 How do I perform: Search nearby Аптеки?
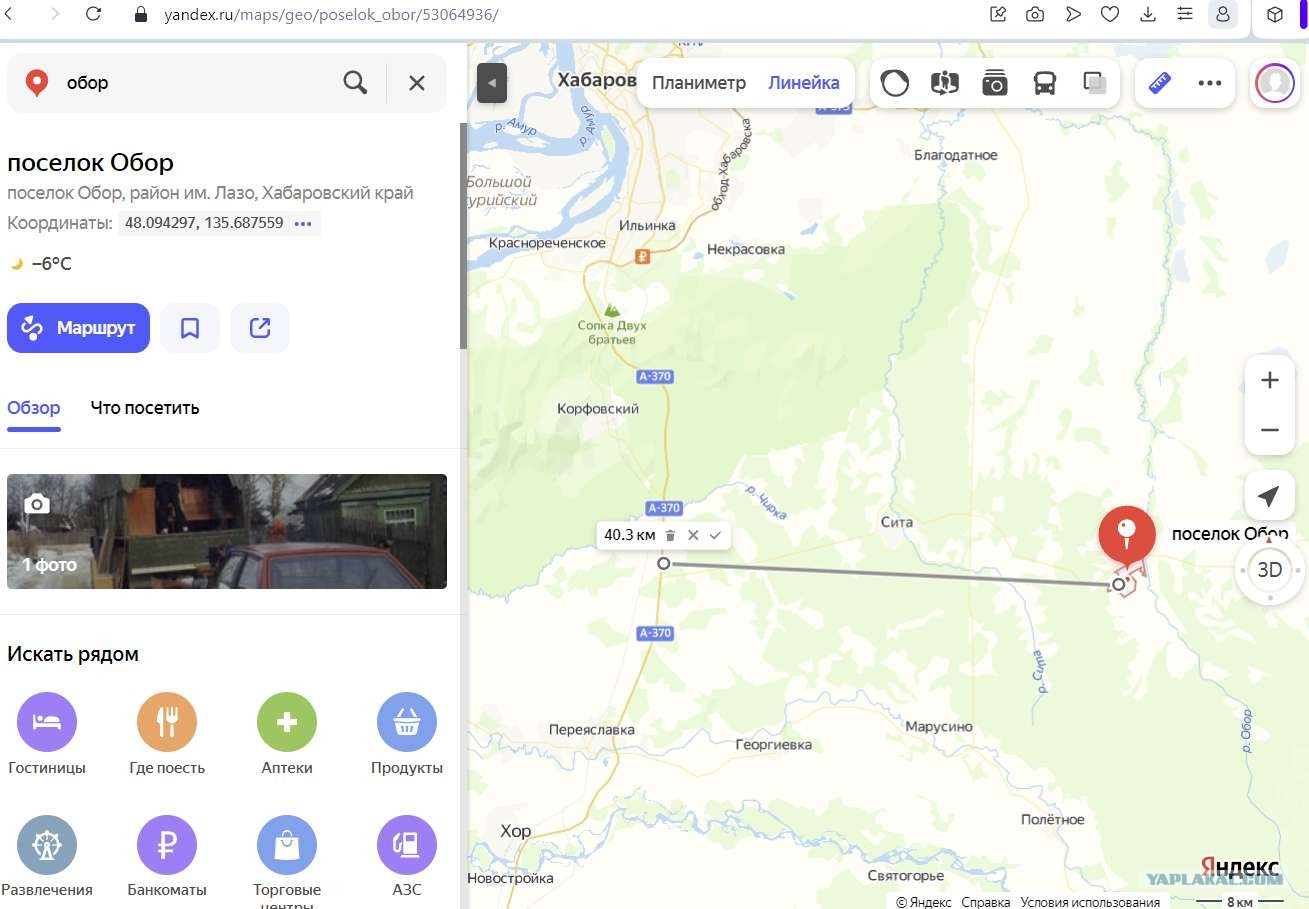pos(287,736)
